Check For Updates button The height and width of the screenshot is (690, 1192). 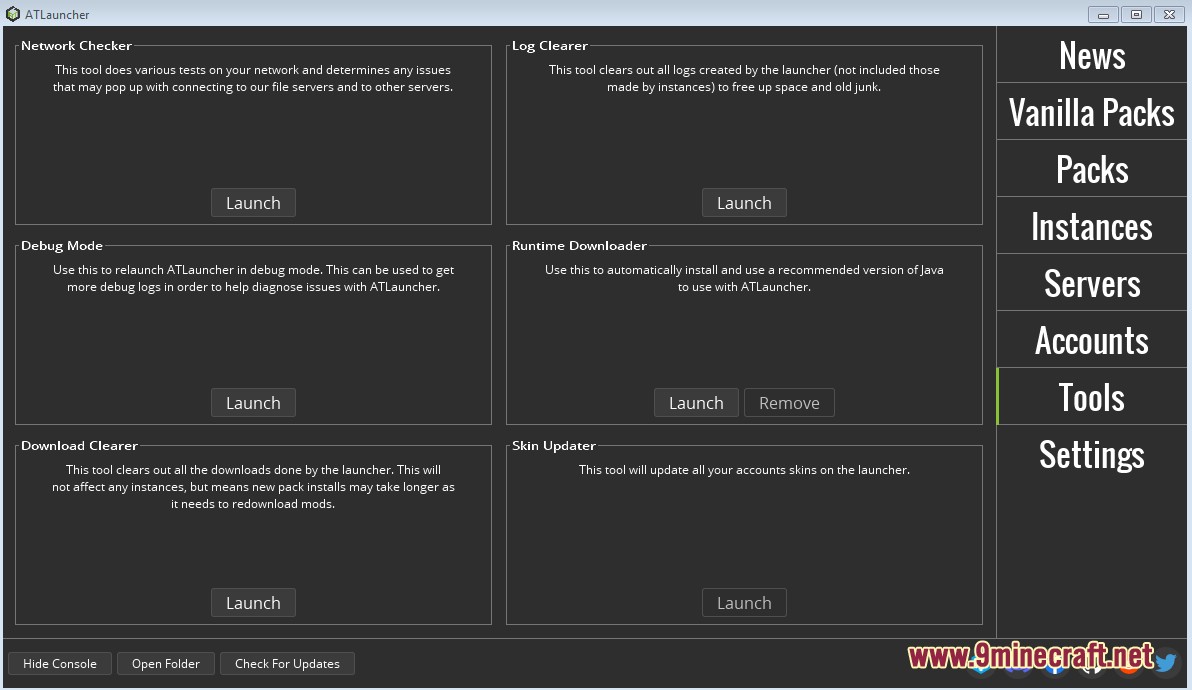287,663
